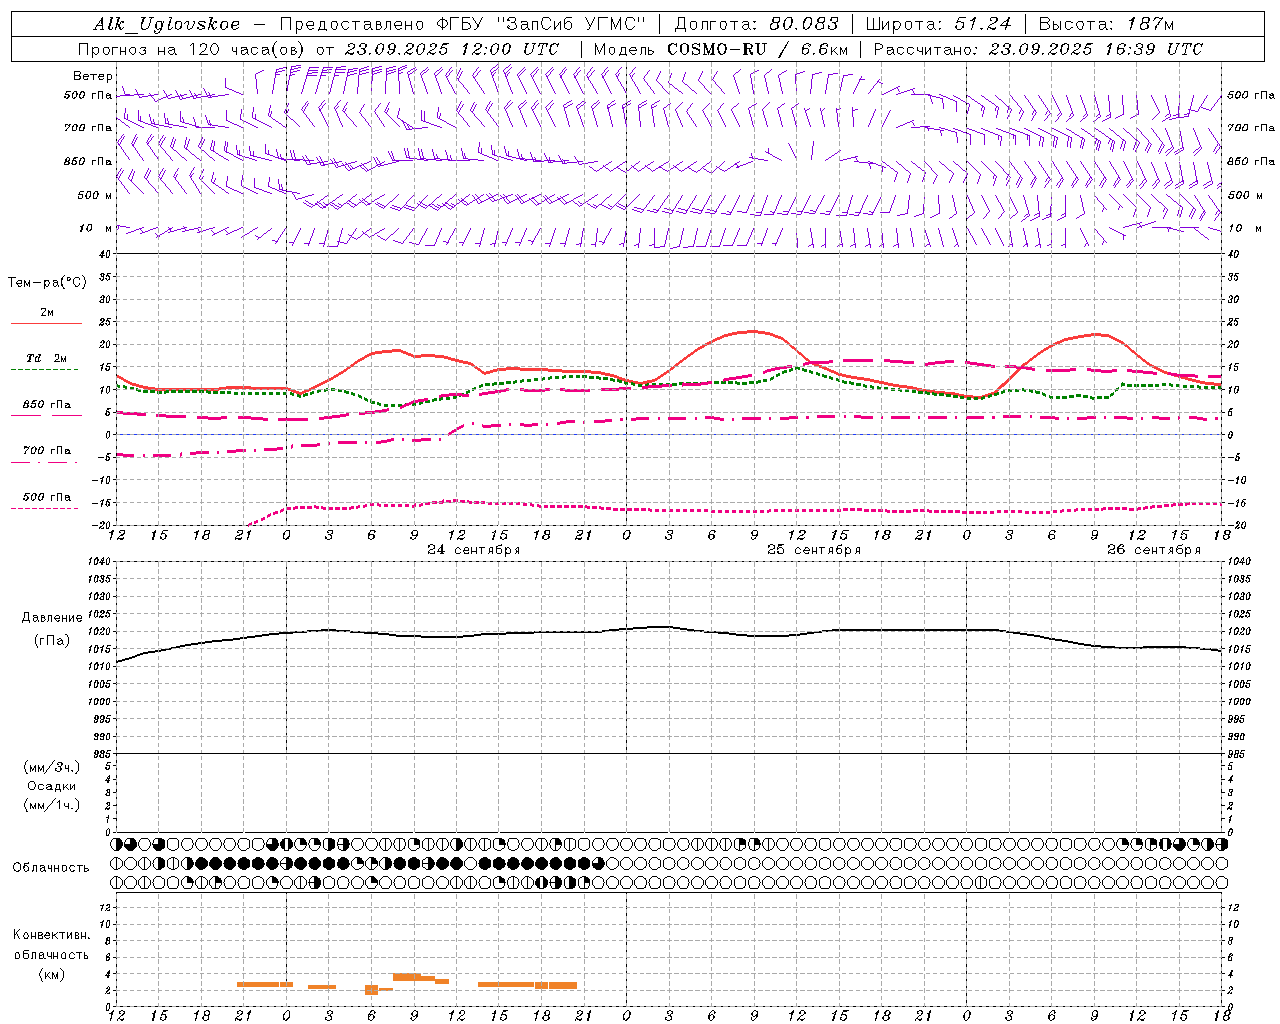The image size is (1280, 1024).
Task: Click the pink dotted line sample under 500 гПа legend
Action: [x=44, y=509]
